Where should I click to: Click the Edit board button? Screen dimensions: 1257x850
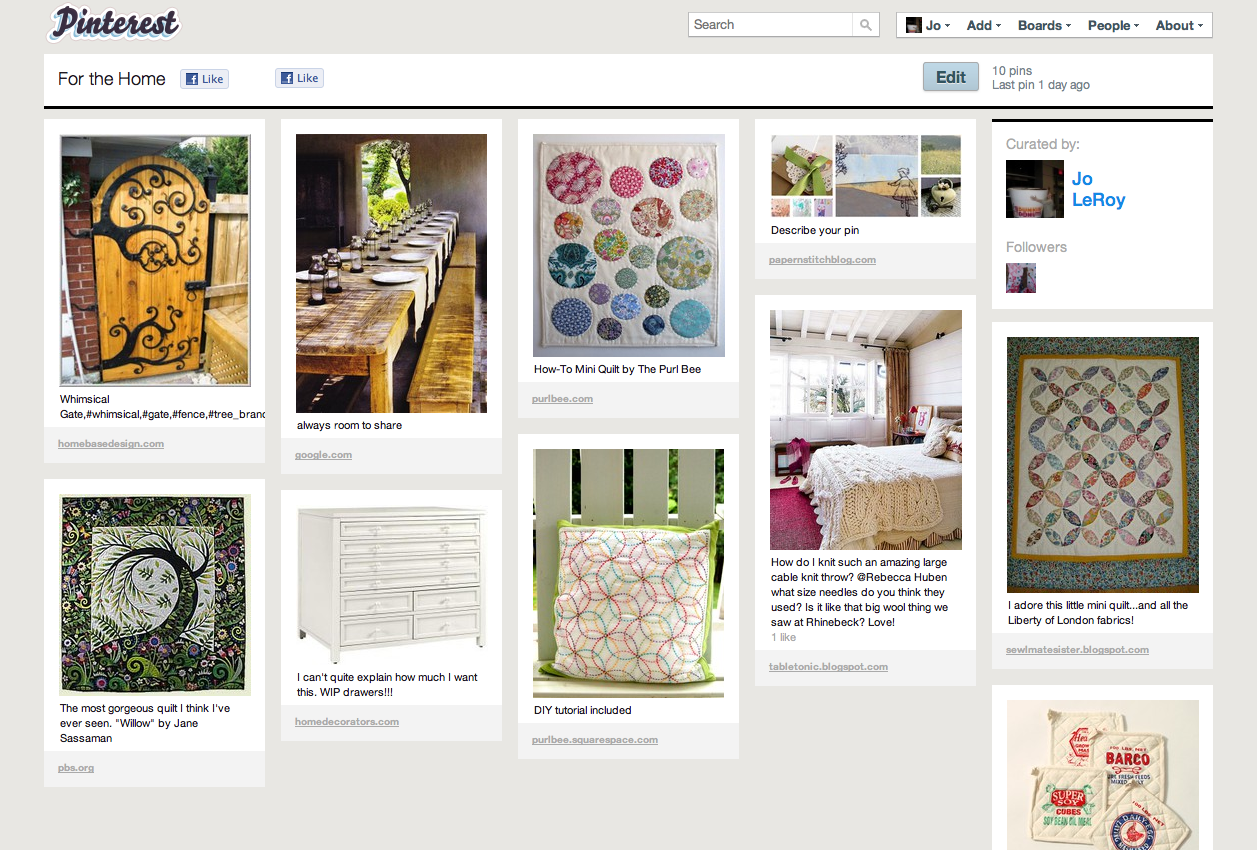click(x=950, y=77)
